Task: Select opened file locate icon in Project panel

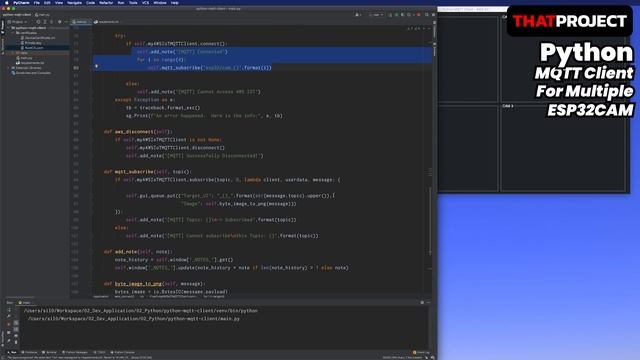Action: tap(38, 22)
